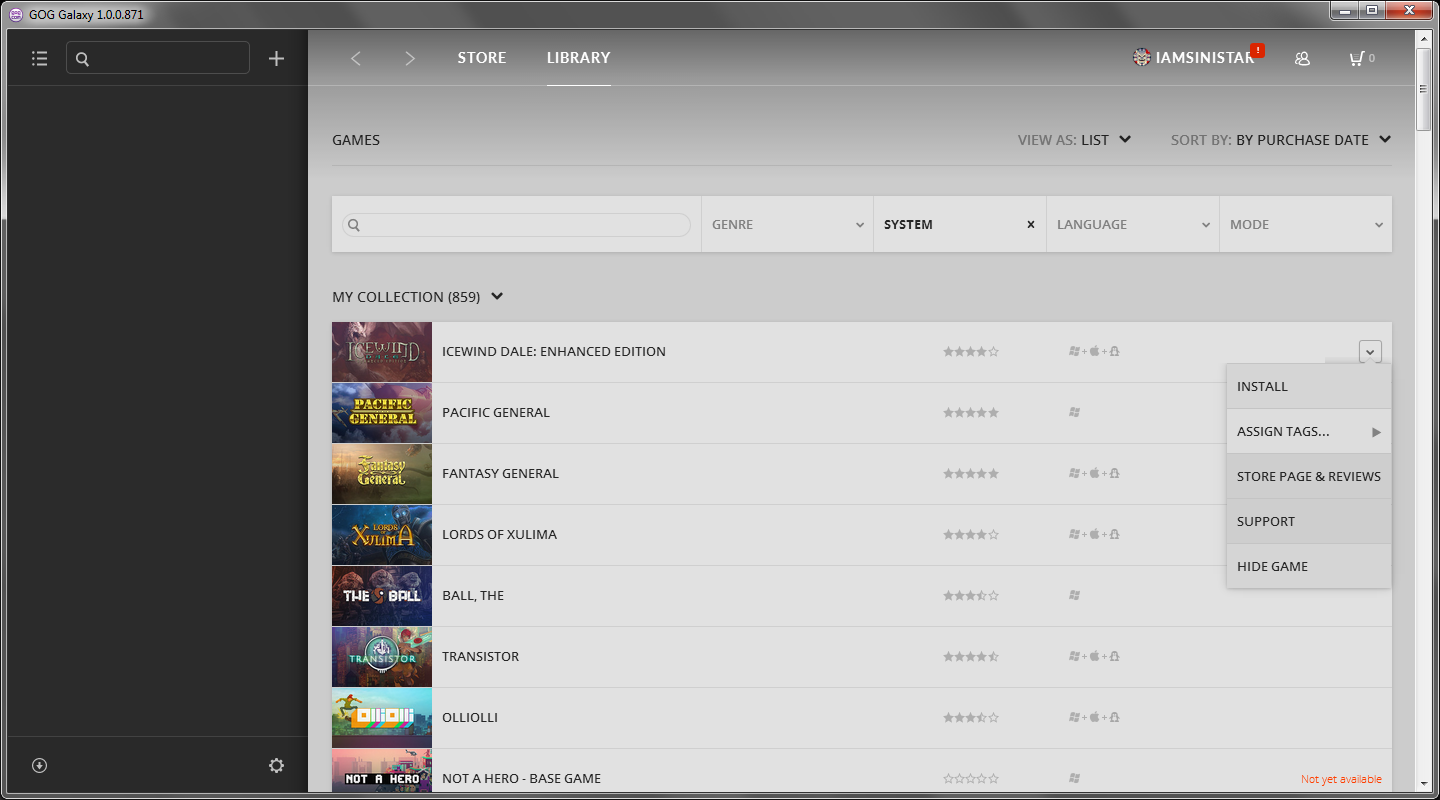Select TRANSISTOR title text
This screenshot has height=800, width=1440.
pos(481,657)
